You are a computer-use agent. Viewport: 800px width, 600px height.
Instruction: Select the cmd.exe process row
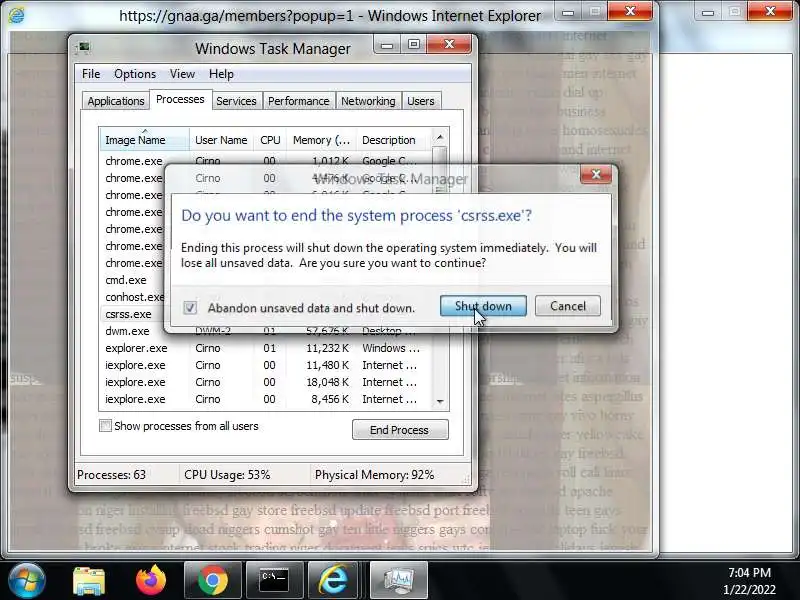coord(133,280)
